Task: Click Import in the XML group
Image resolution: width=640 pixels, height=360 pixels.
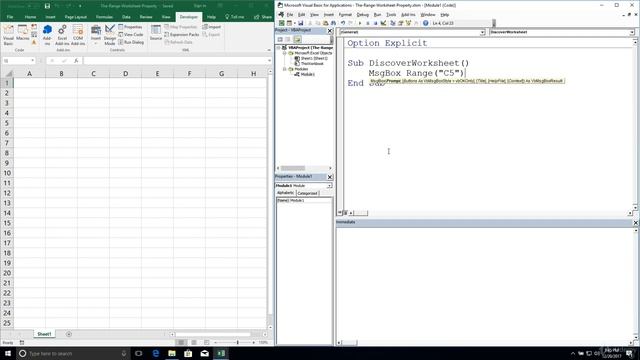Action: pos(211,27)
